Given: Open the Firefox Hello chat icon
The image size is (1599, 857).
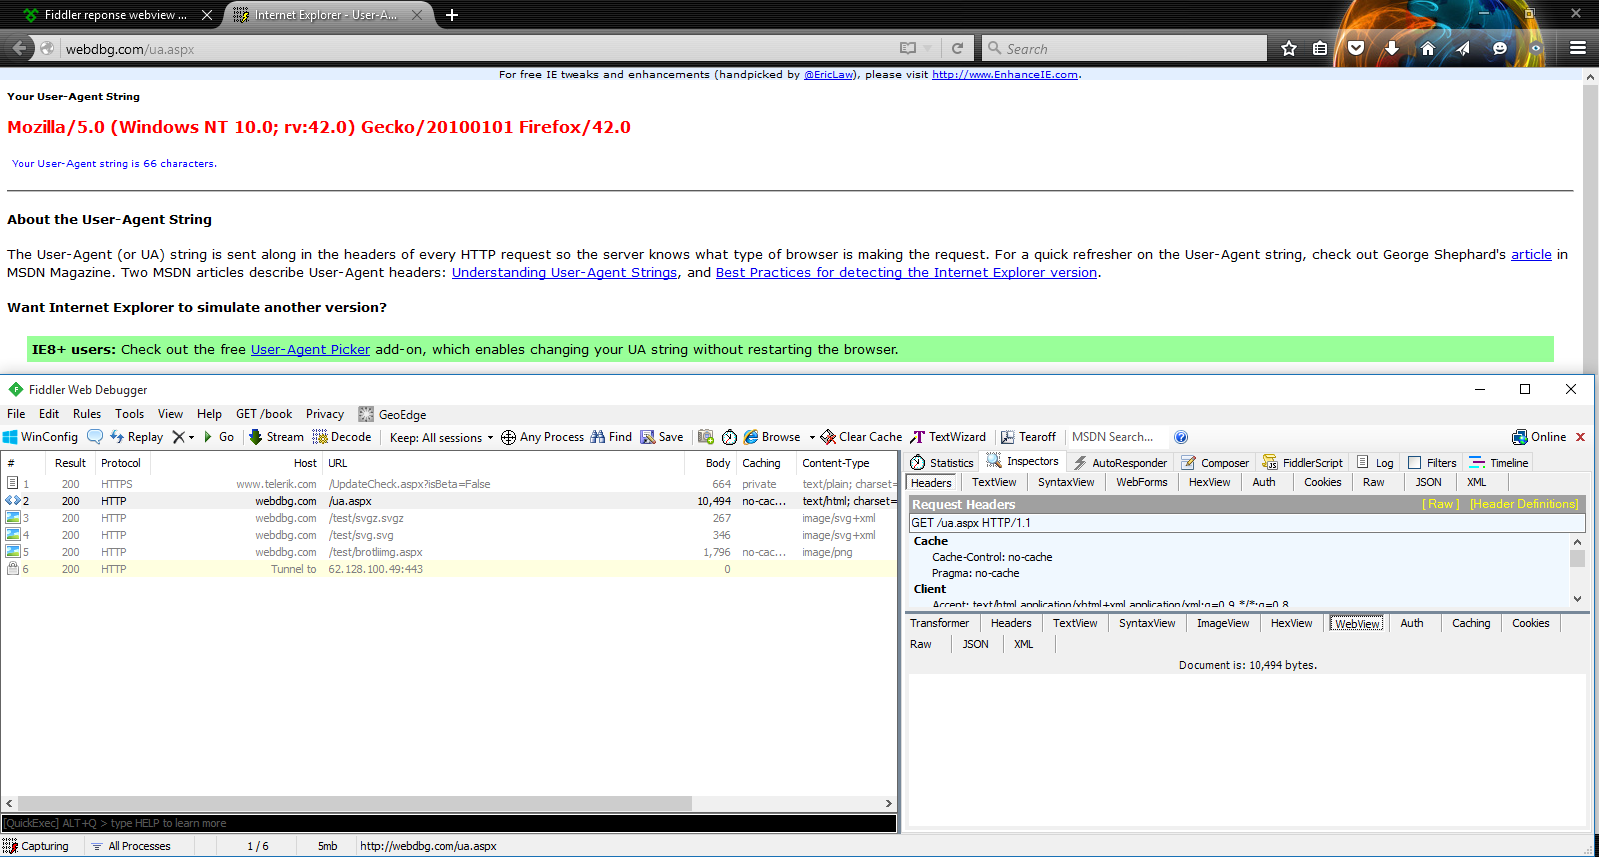Looking at the screenshot, I should point(1499,48).
